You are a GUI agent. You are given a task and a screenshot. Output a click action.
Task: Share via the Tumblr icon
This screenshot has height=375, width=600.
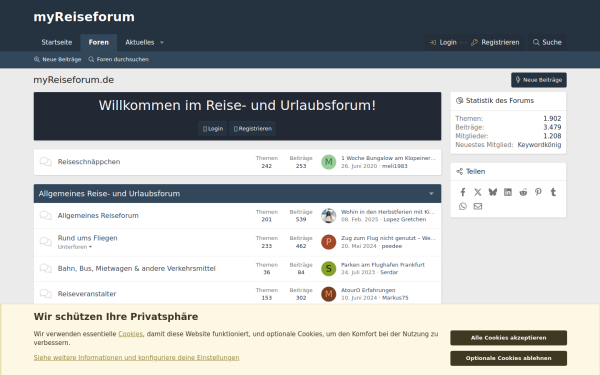553,192
